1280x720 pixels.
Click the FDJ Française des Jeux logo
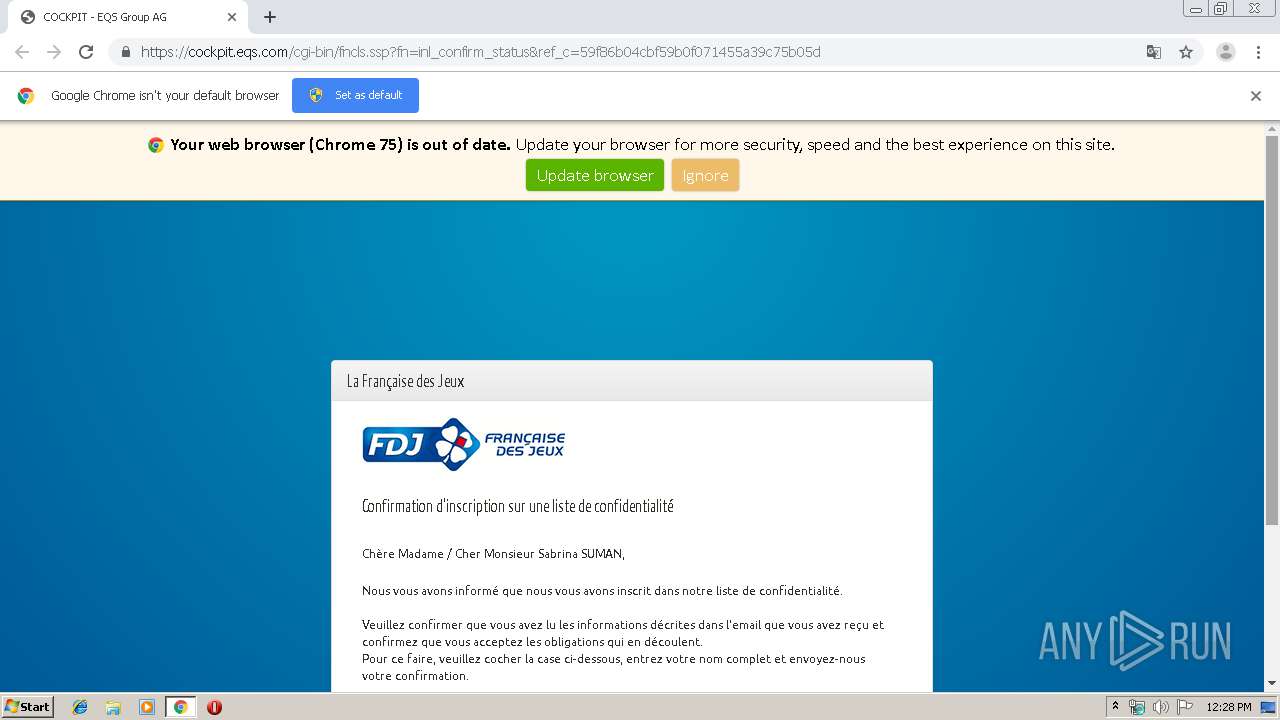point(464,444)
